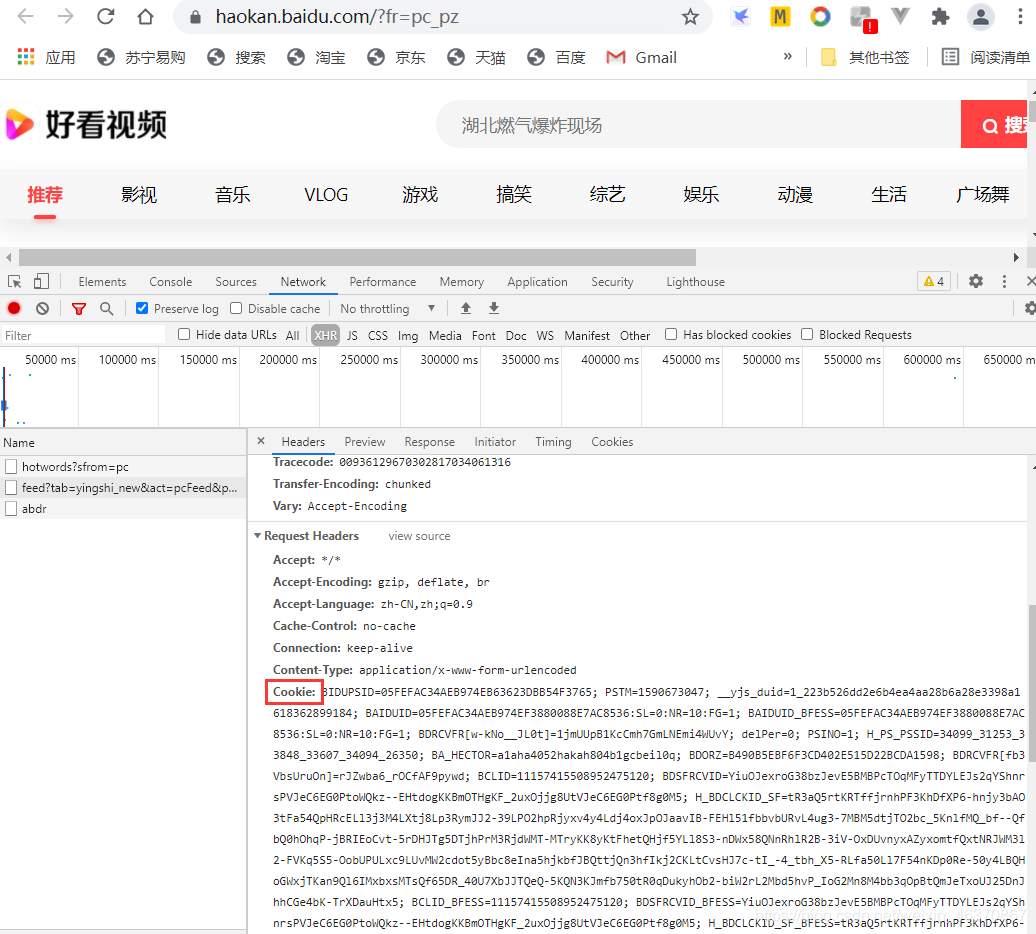Click the yellow M extension icon
The height and width of the screenshot is (934, 1036).
tap(780, 17)
